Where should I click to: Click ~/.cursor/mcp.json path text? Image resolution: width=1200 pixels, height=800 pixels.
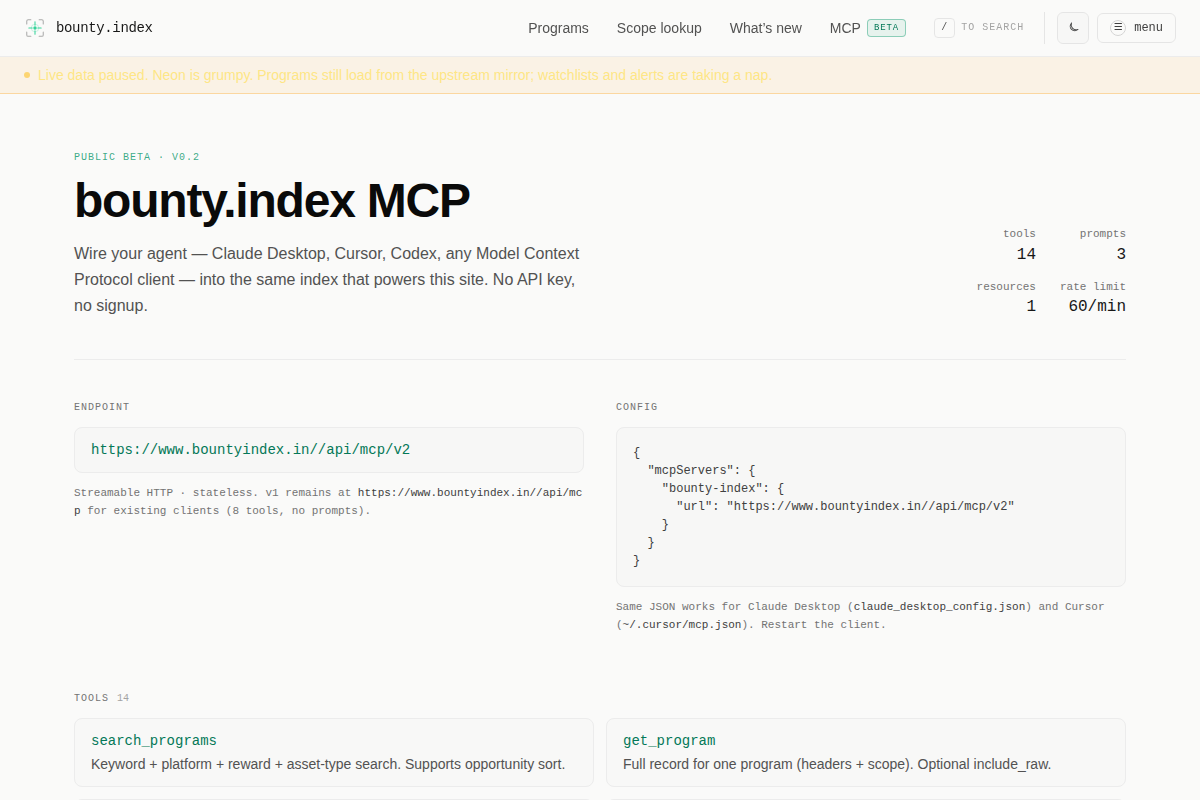683,625
